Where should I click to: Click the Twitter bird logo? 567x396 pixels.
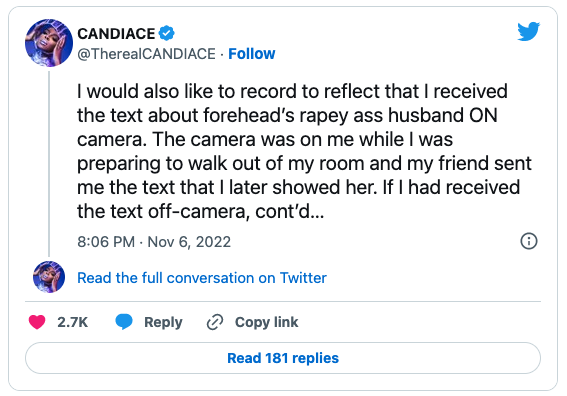click(528, 31)
